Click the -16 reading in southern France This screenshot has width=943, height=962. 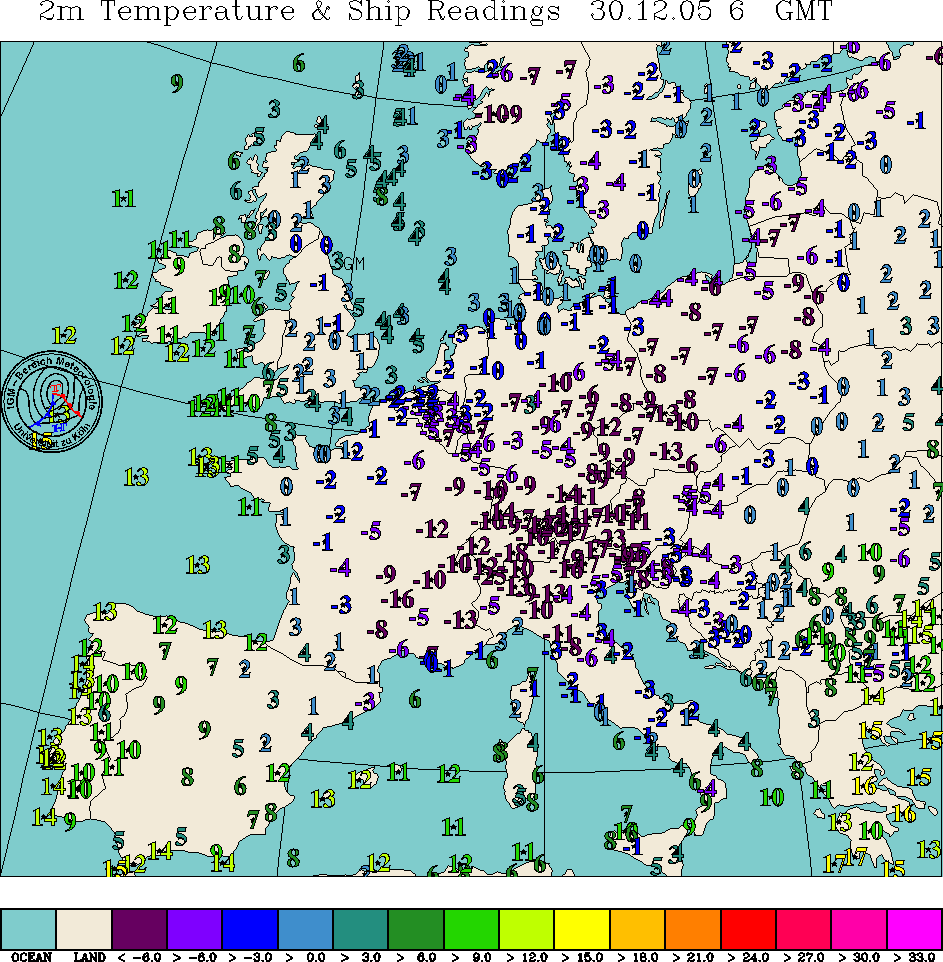(400, 600)
